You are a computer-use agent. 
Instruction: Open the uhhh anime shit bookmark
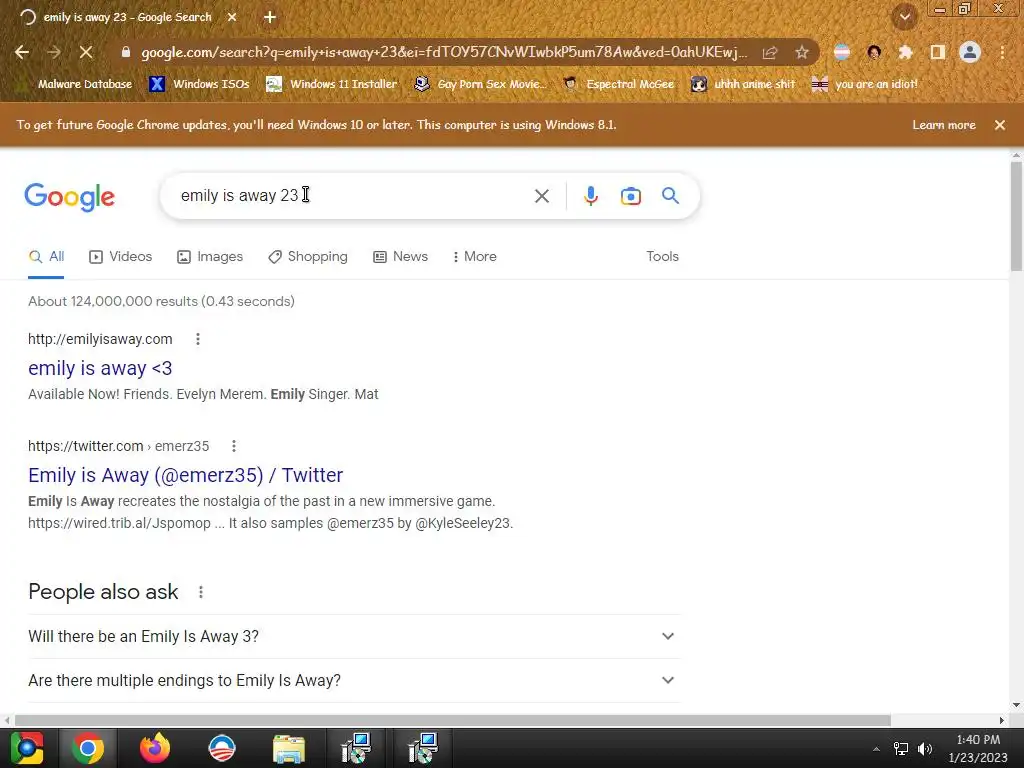[x=744, y=84]
